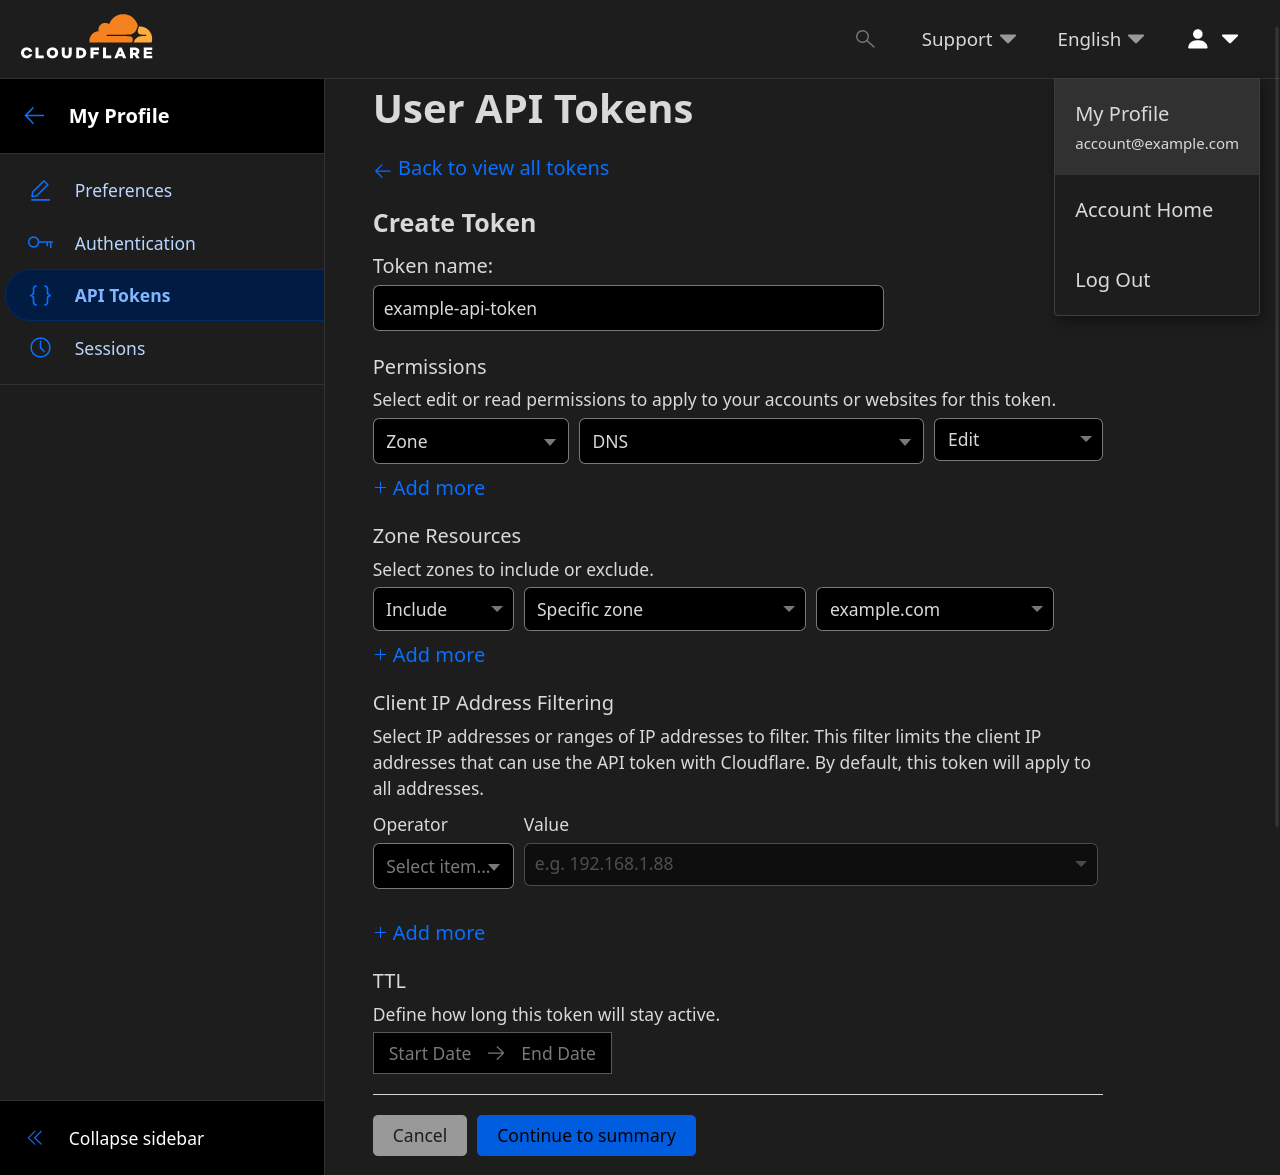Open Authentication via the key icon
This screenshot has width=1280, height=1175.
(x=40, y=243)
